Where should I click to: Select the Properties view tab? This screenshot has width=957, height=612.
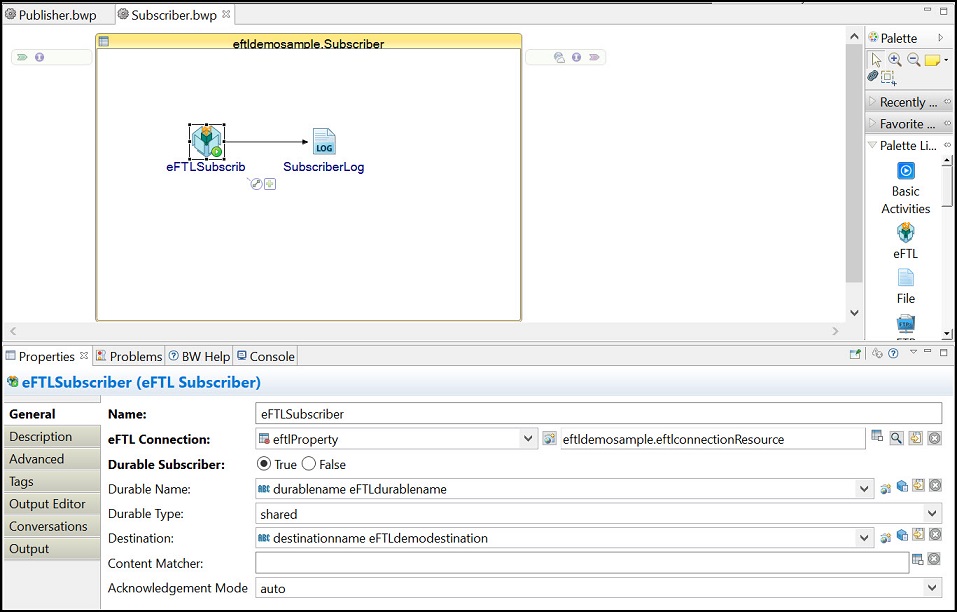point(46,356)
